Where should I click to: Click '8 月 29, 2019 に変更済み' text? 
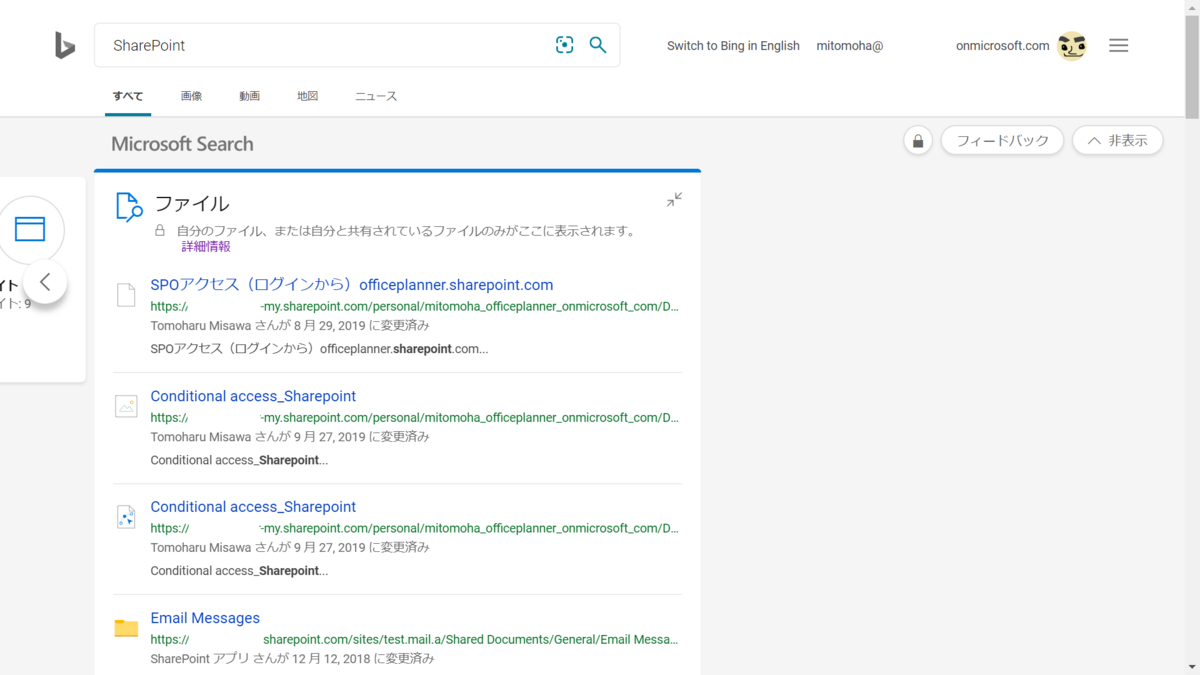(x=361, y=326)
